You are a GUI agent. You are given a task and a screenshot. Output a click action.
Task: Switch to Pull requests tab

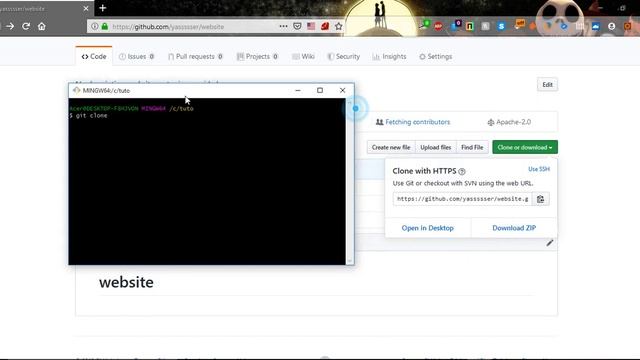click(x=195, y=56)
